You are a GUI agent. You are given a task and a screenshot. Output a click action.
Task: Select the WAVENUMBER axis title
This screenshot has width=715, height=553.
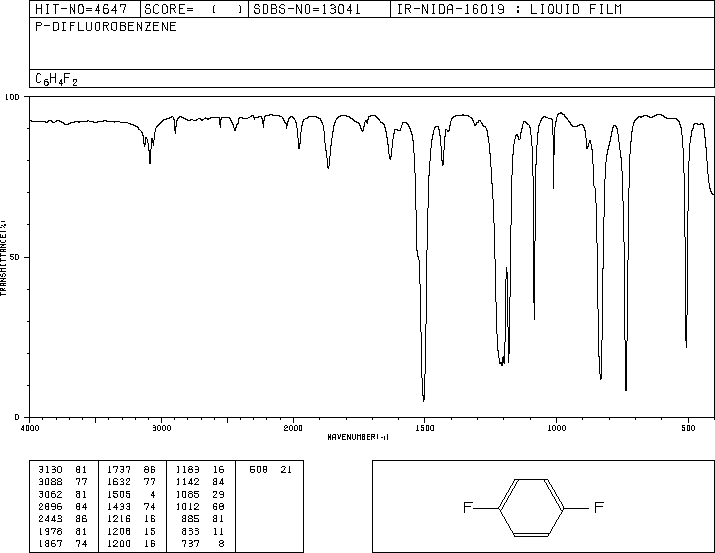(x=358, y=437)
